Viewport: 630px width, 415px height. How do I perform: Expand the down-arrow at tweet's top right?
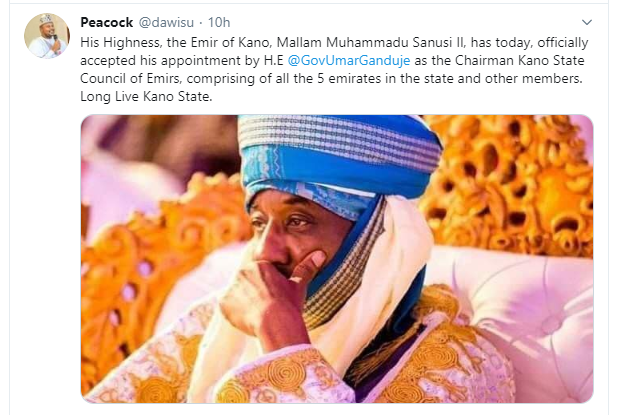pyautogui.click(x=587, y=22)
